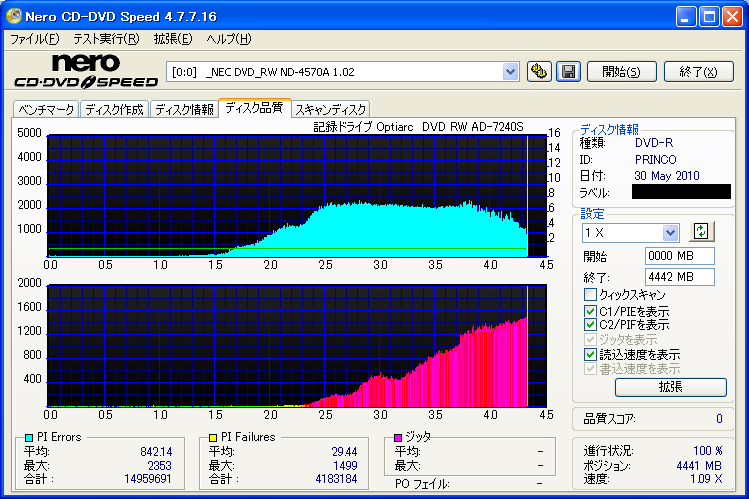Screen dimensions: 749x499
Task: Click PI Failures average 29.44
Action: click(344, 451)
